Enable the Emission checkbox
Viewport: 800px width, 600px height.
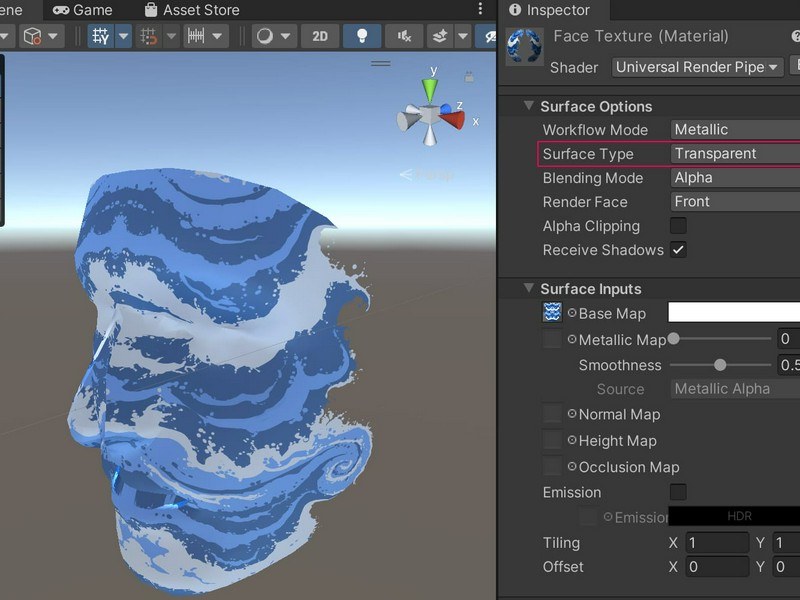point(678,492)
